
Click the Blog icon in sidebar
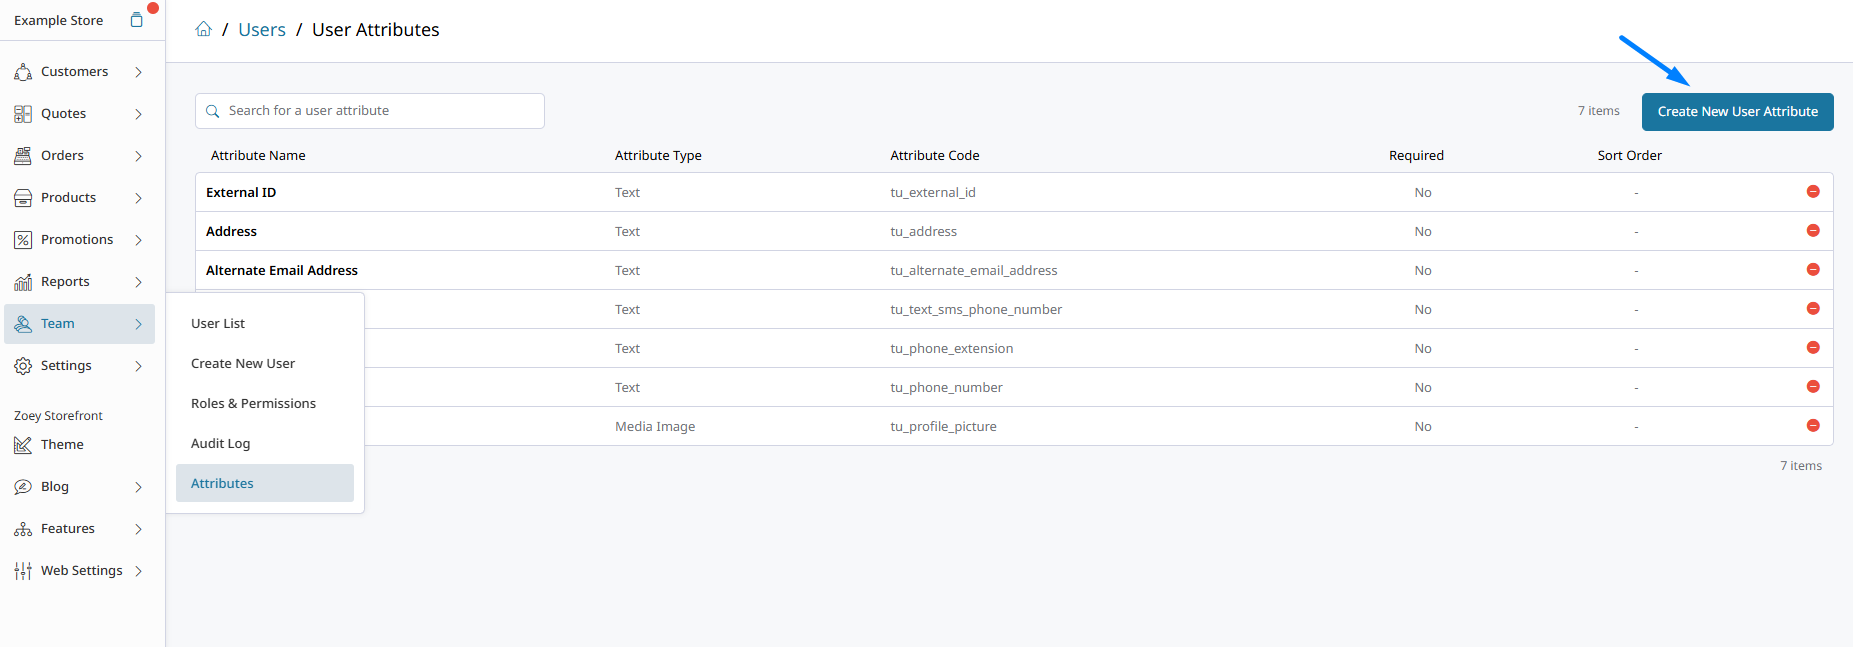coord(23,487)
